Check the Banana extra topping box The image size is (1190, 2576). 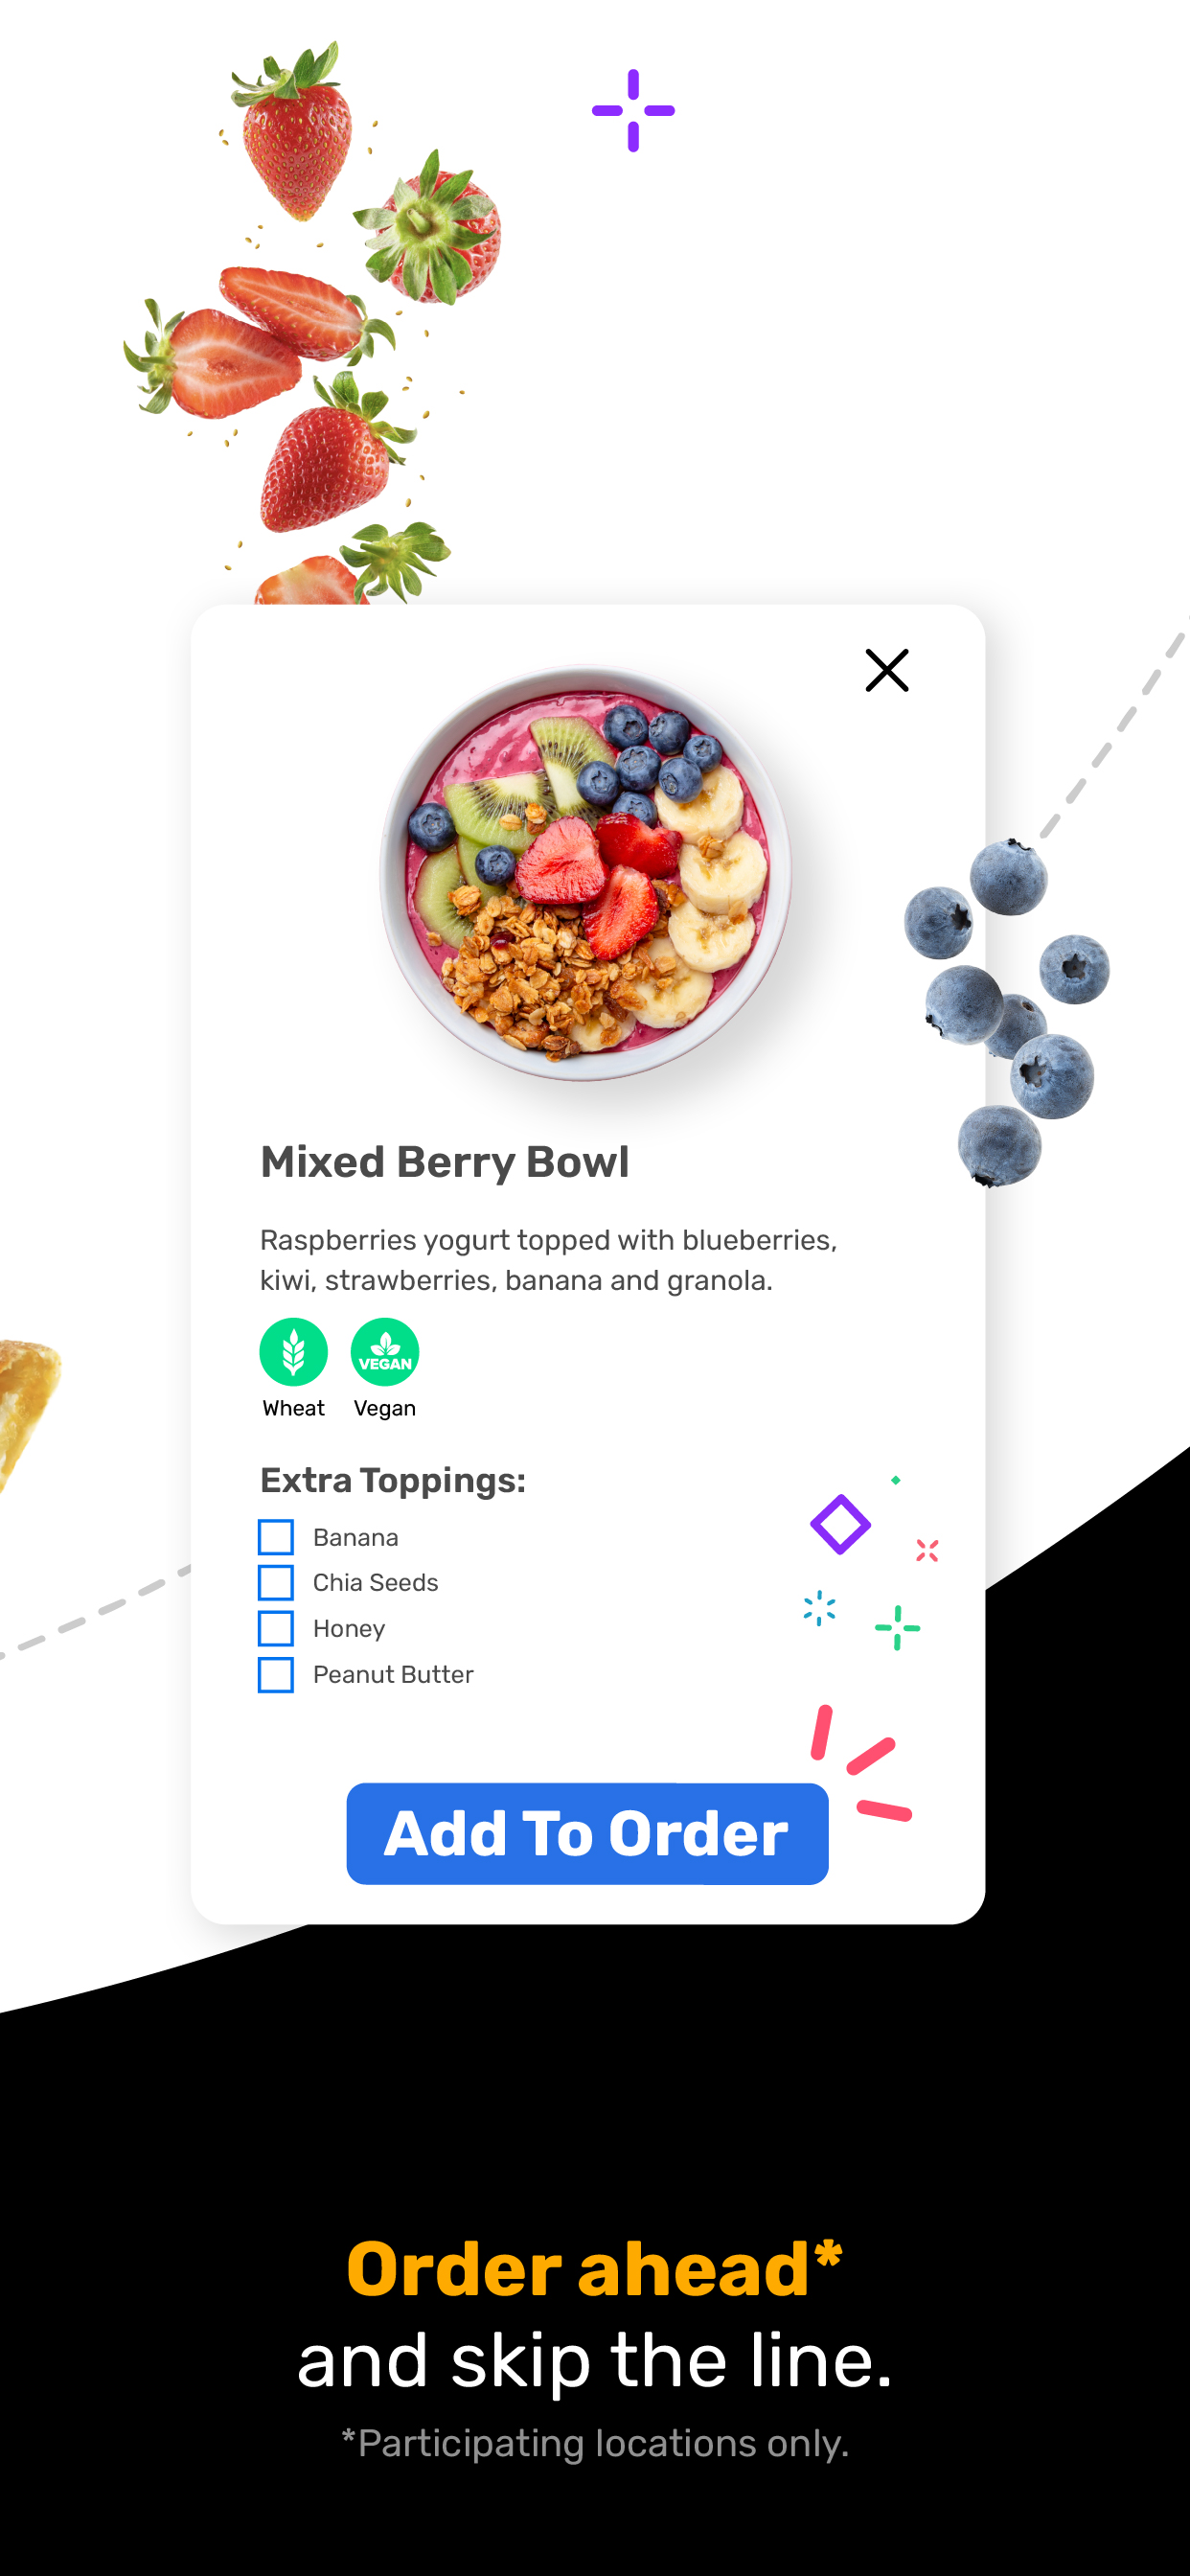click(x=276, y=1536)
